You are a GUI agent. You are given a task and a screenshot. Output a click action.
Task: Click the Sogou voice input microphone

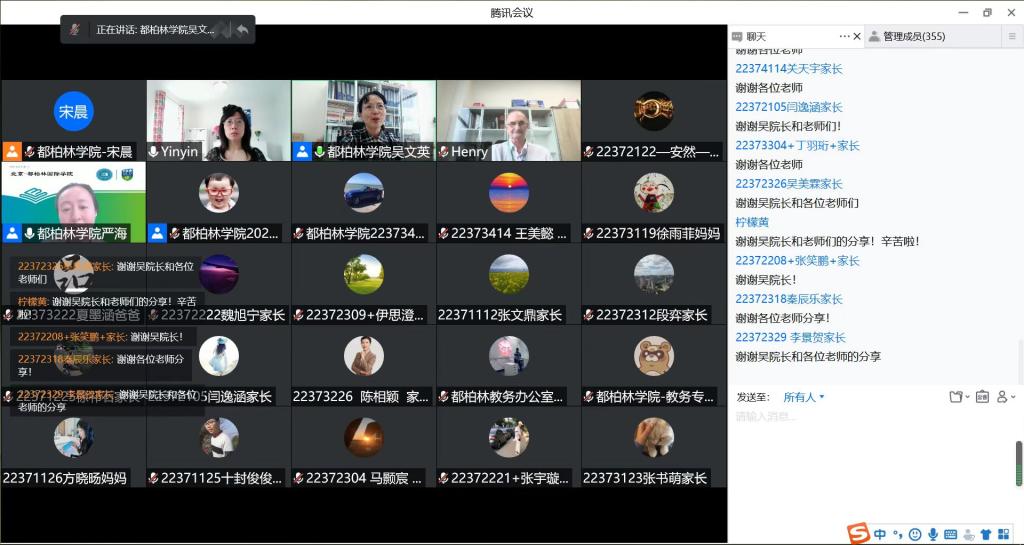933,534
